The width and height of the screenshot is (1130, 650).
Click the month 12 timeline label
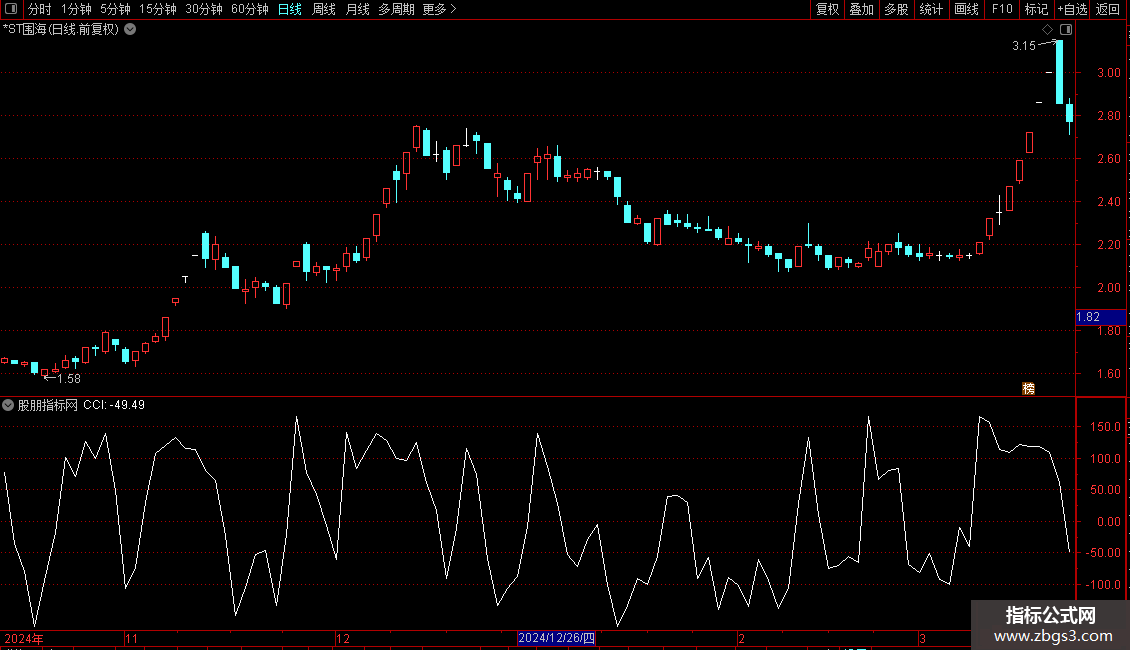coord(343,638)
